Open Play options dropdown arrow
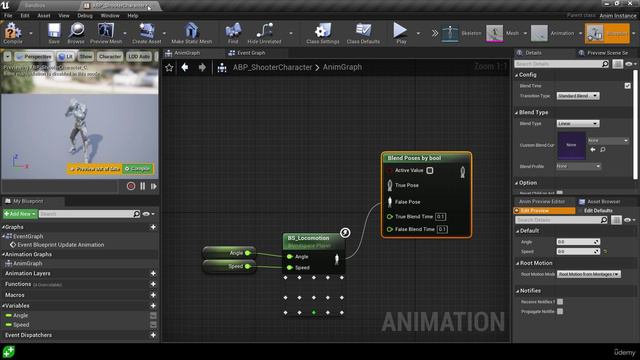 point(418,33)
